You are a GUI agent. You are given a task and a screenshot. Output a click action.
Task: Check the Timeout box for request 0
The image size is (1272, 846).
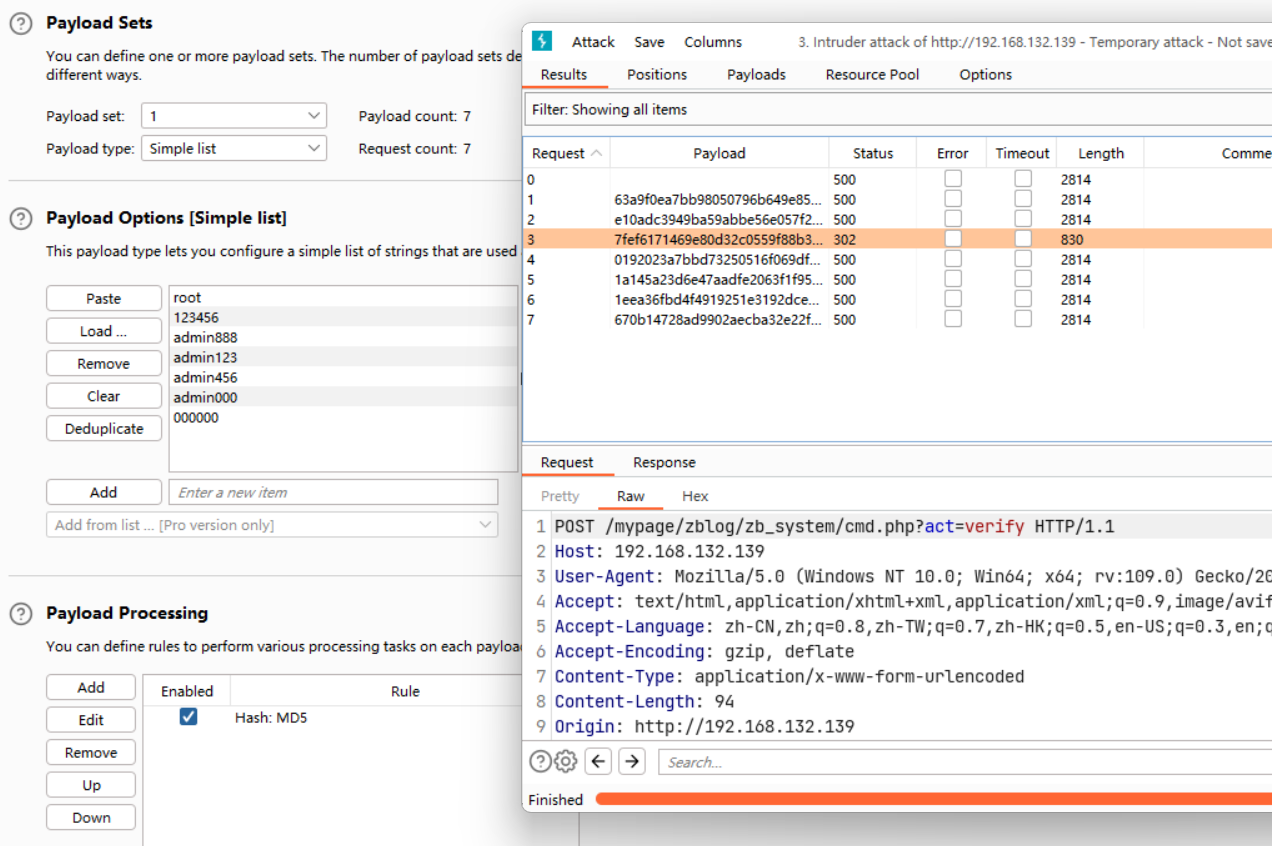(1023, 179)
